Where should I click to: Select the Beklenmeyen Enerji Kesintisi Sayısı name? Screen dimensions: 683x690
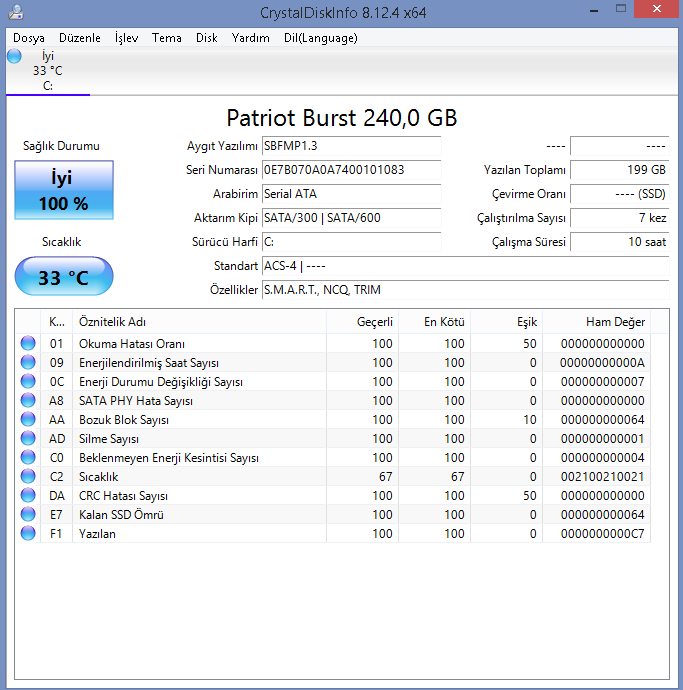click(x=169, y=458)
